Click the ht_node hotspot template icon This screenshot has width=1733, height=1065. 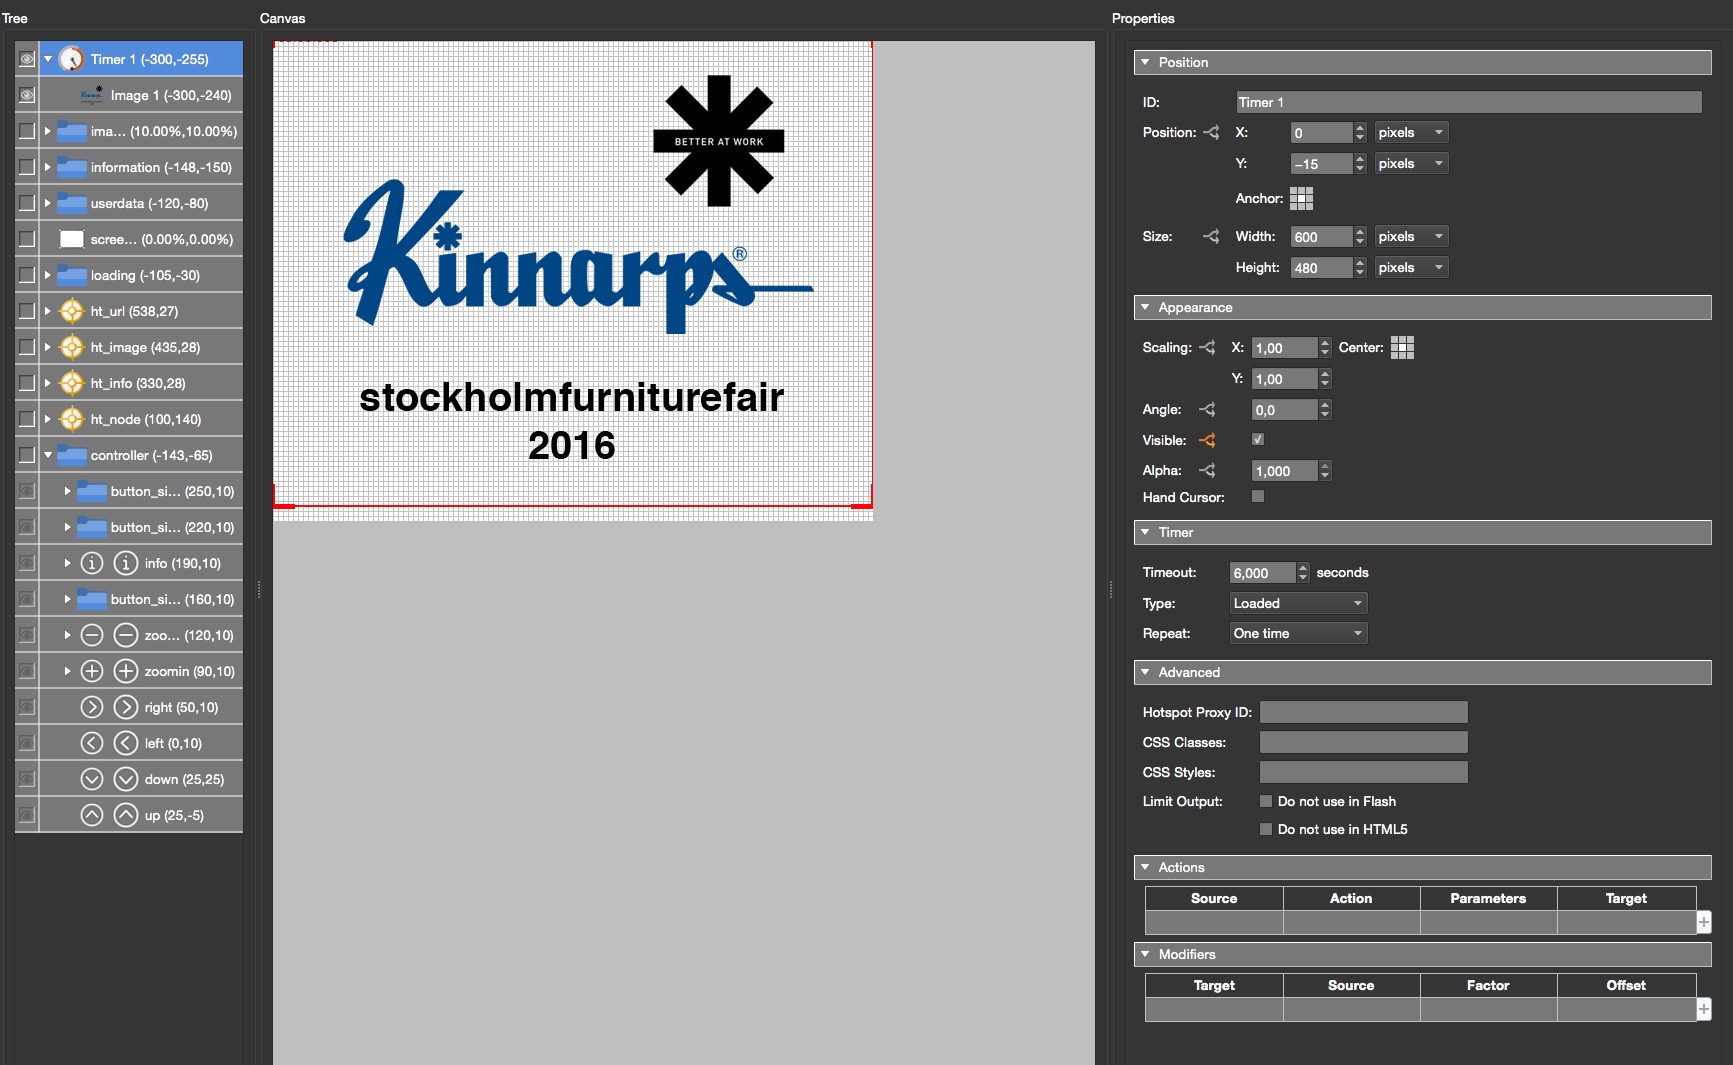tap(71, 419)
